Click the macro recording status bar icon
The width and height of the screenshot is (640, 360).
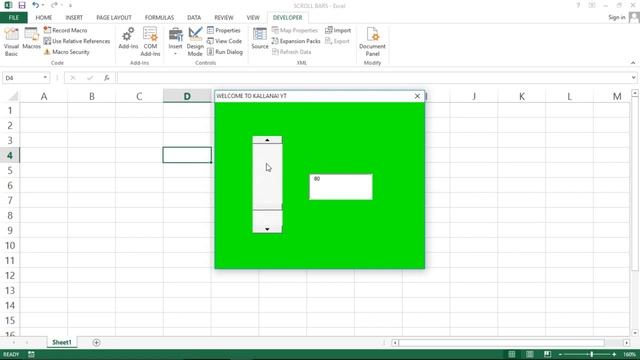pos(31,354)
